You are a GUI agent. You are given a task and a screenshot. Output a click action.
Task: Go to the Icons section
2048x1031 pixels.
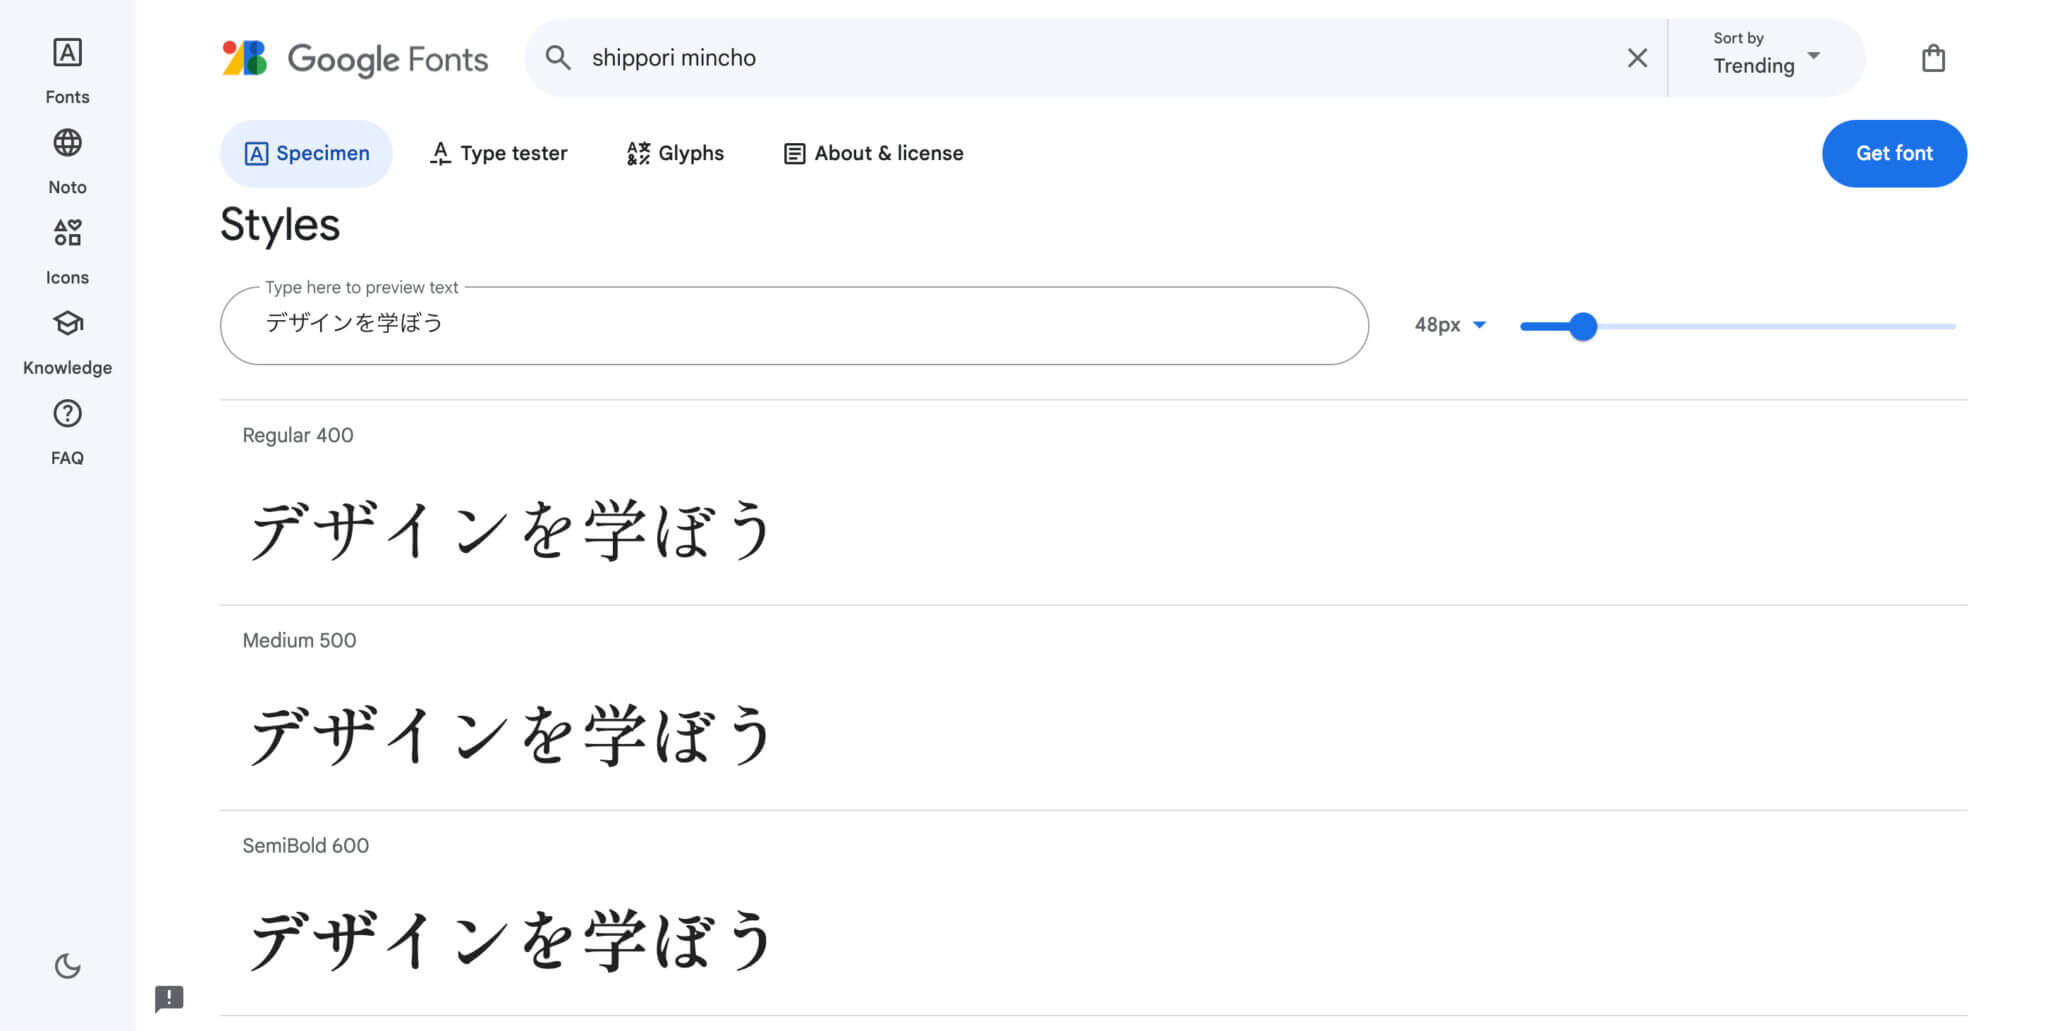67,251
